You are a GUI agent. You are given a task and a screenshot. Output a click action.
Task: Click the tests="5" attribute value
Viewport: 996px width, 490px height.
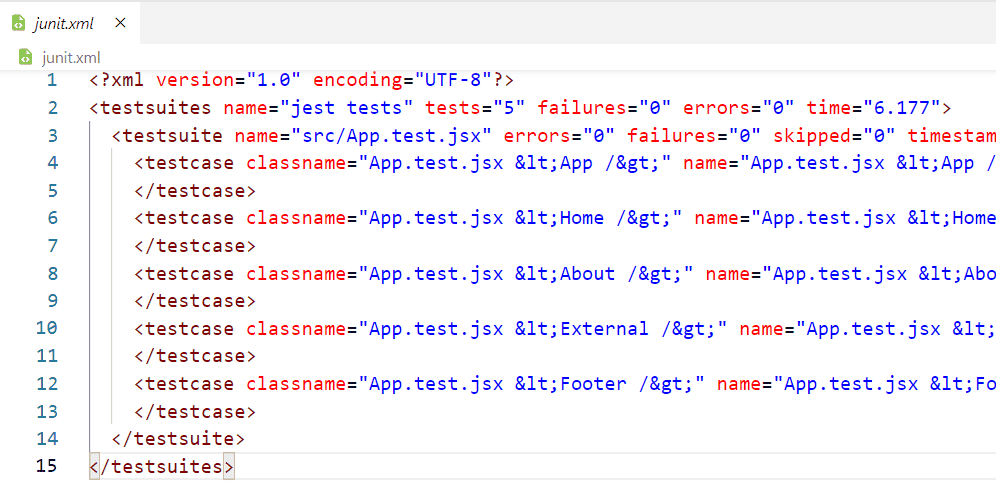pyautogui.click(x=509, y=108)
